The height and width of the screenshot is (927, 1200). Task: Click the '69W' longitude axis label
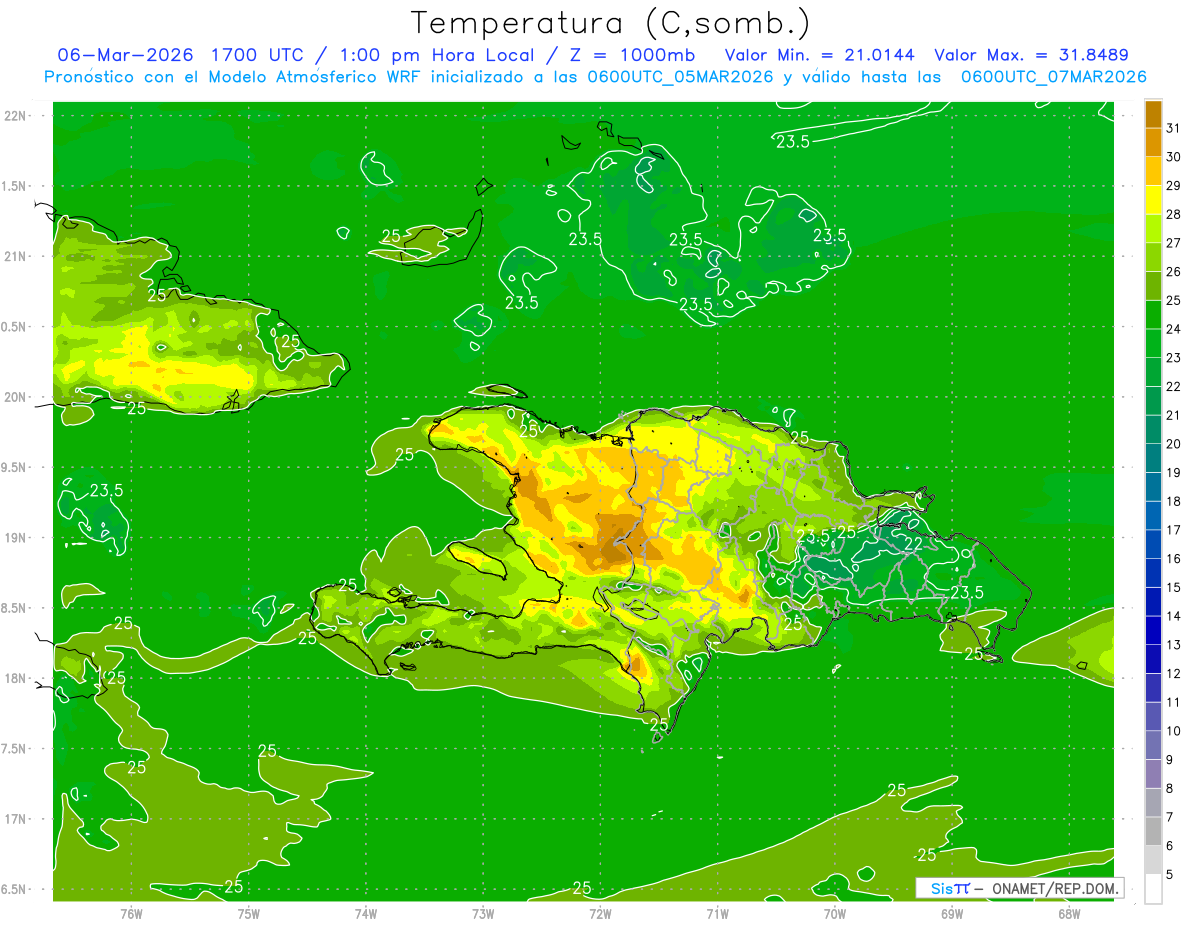tap(952, 914)
